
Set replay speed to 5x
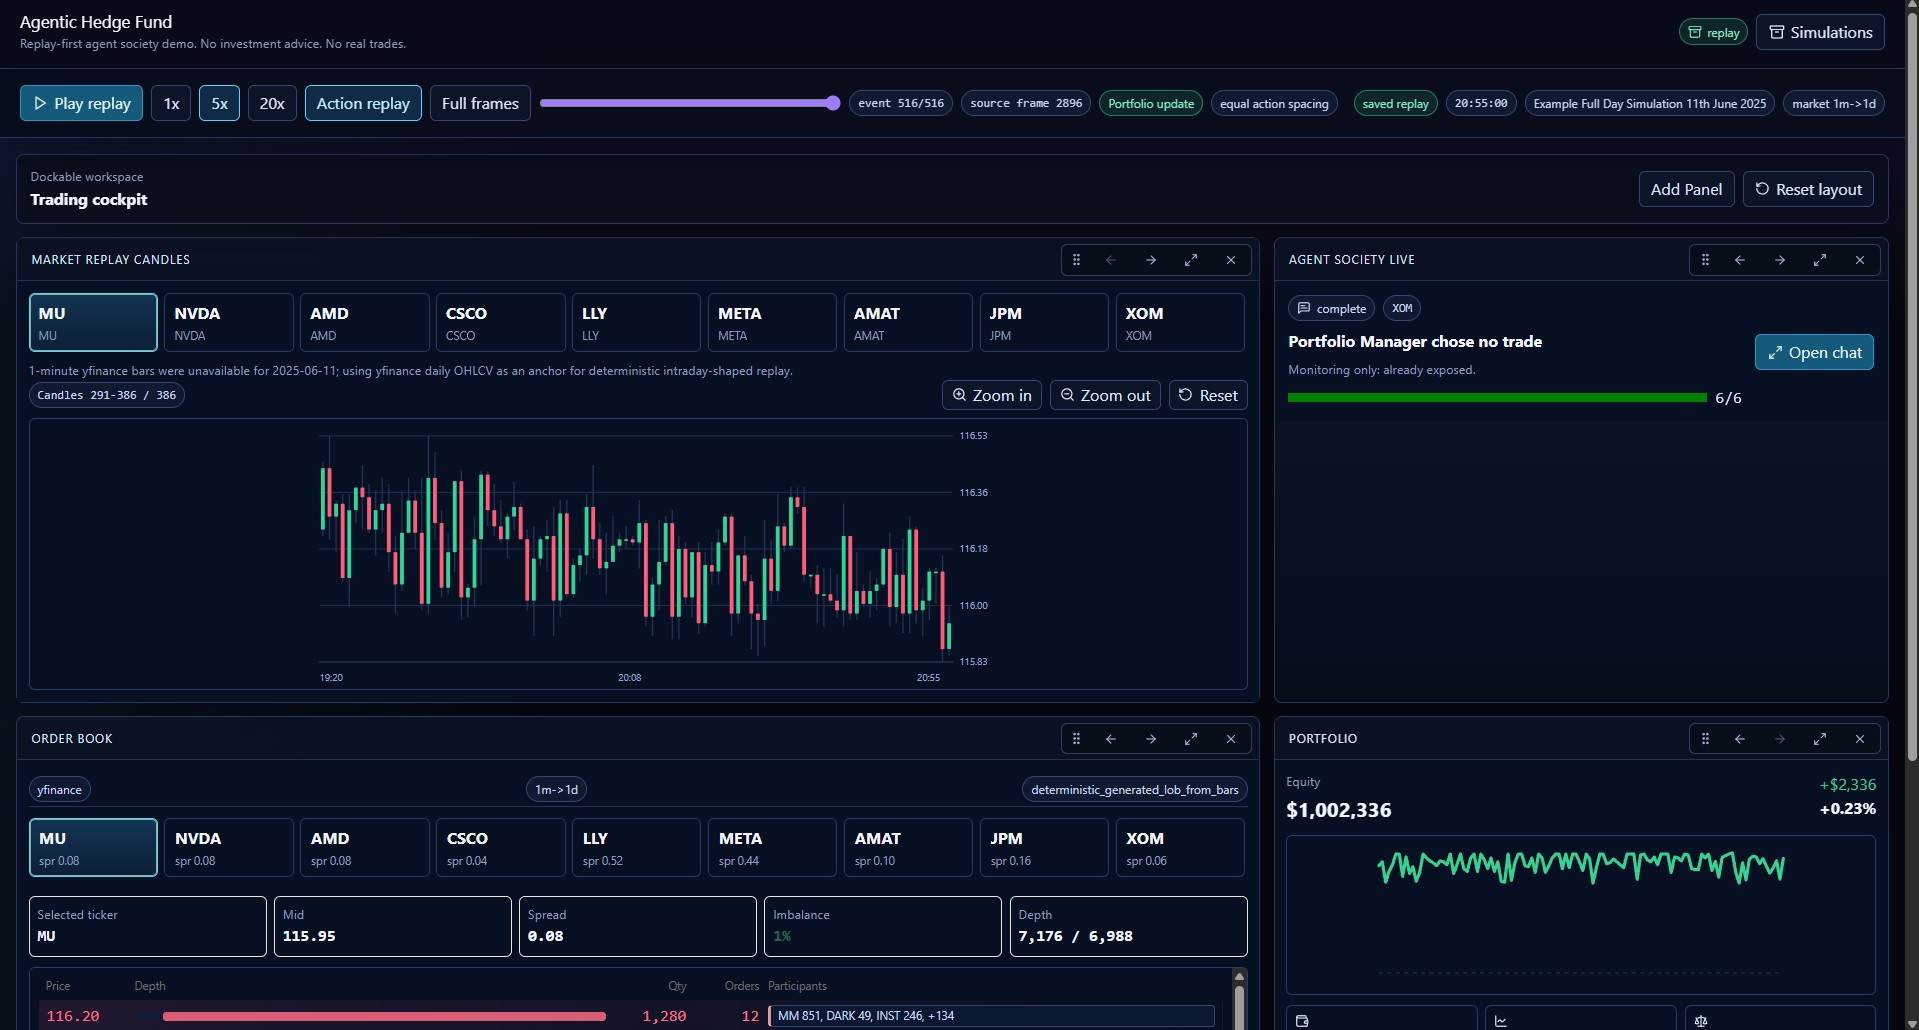(219, 103)
